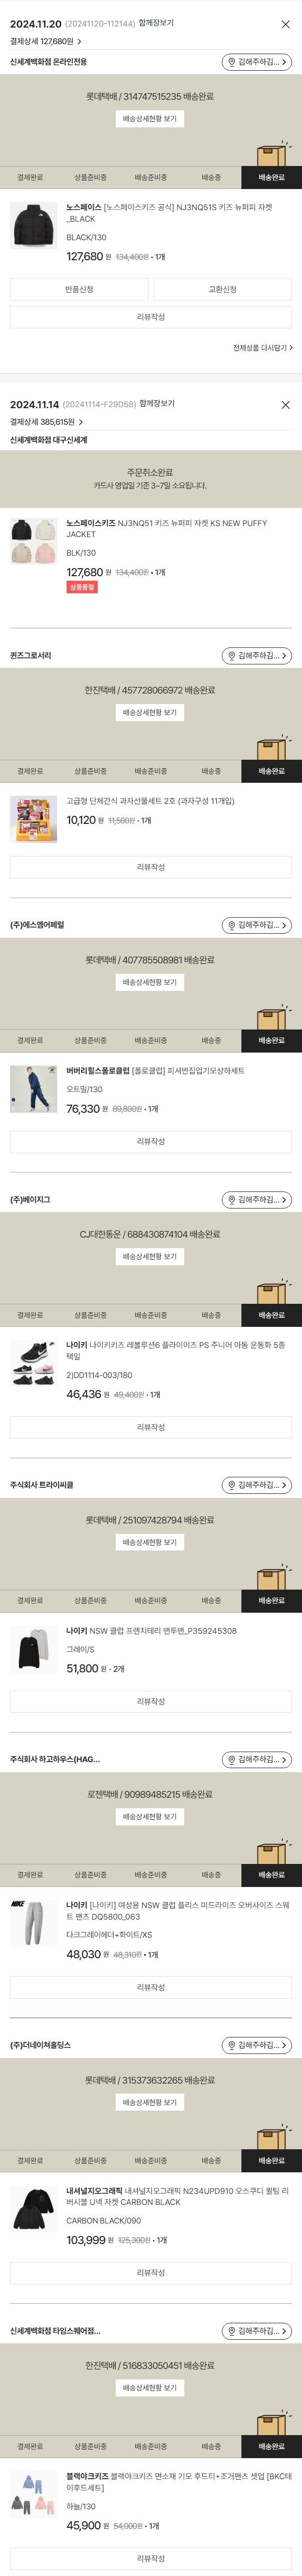Open the North Face black jacket thumbnail
Viewport: 302px width, 2576px height.
(34, 225)
